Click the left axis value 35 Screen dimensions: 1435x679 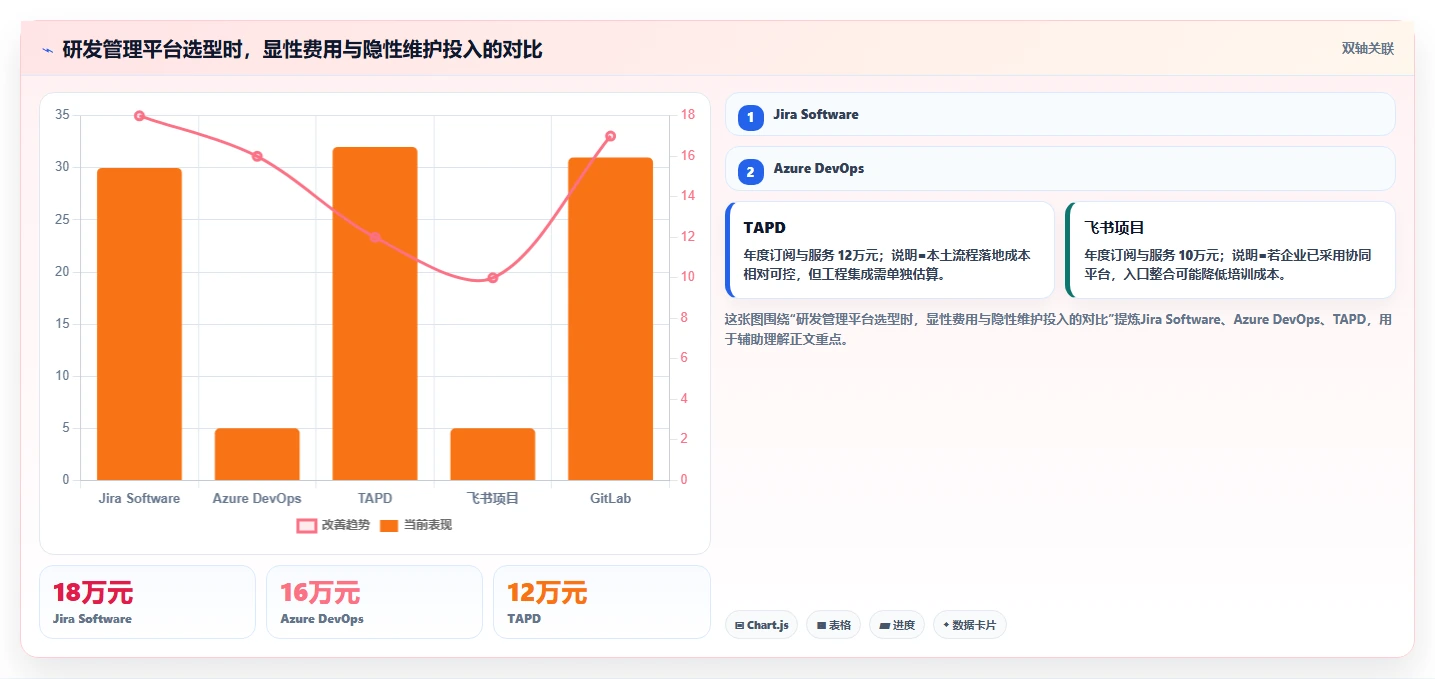point(62,115)
